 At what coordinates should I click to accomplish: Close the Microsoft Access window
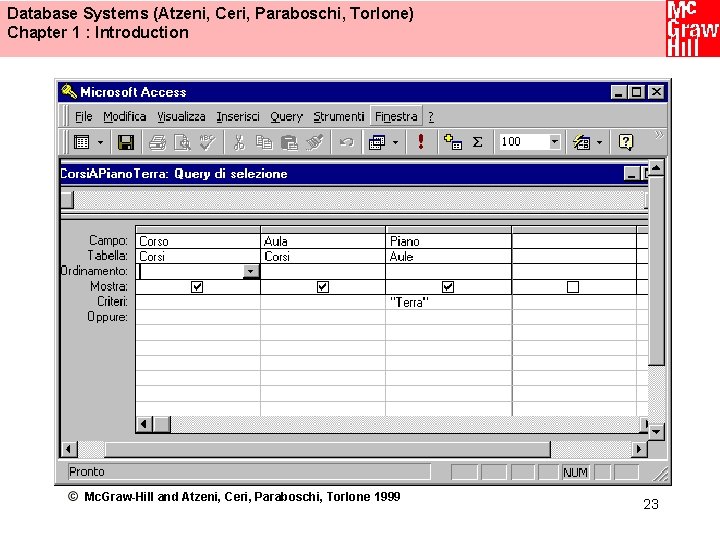pos(657,92)
